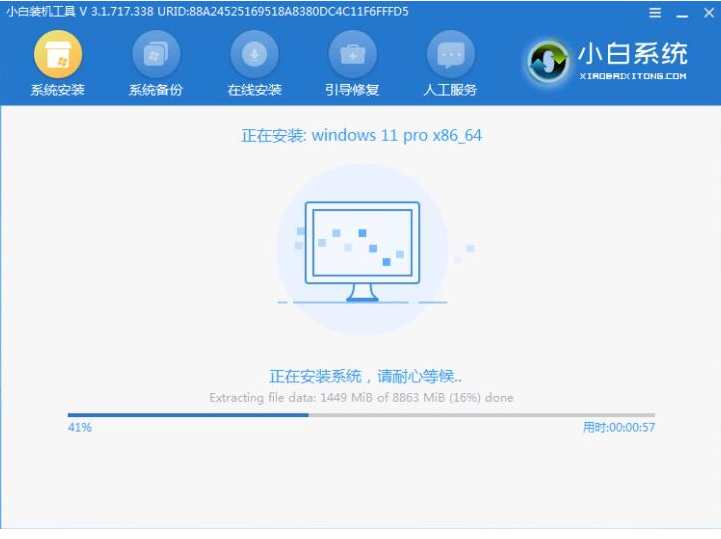Viewport: 721px width, 539px height.
Task: Select the 在线安装 download icon
Action: [254, 54]
